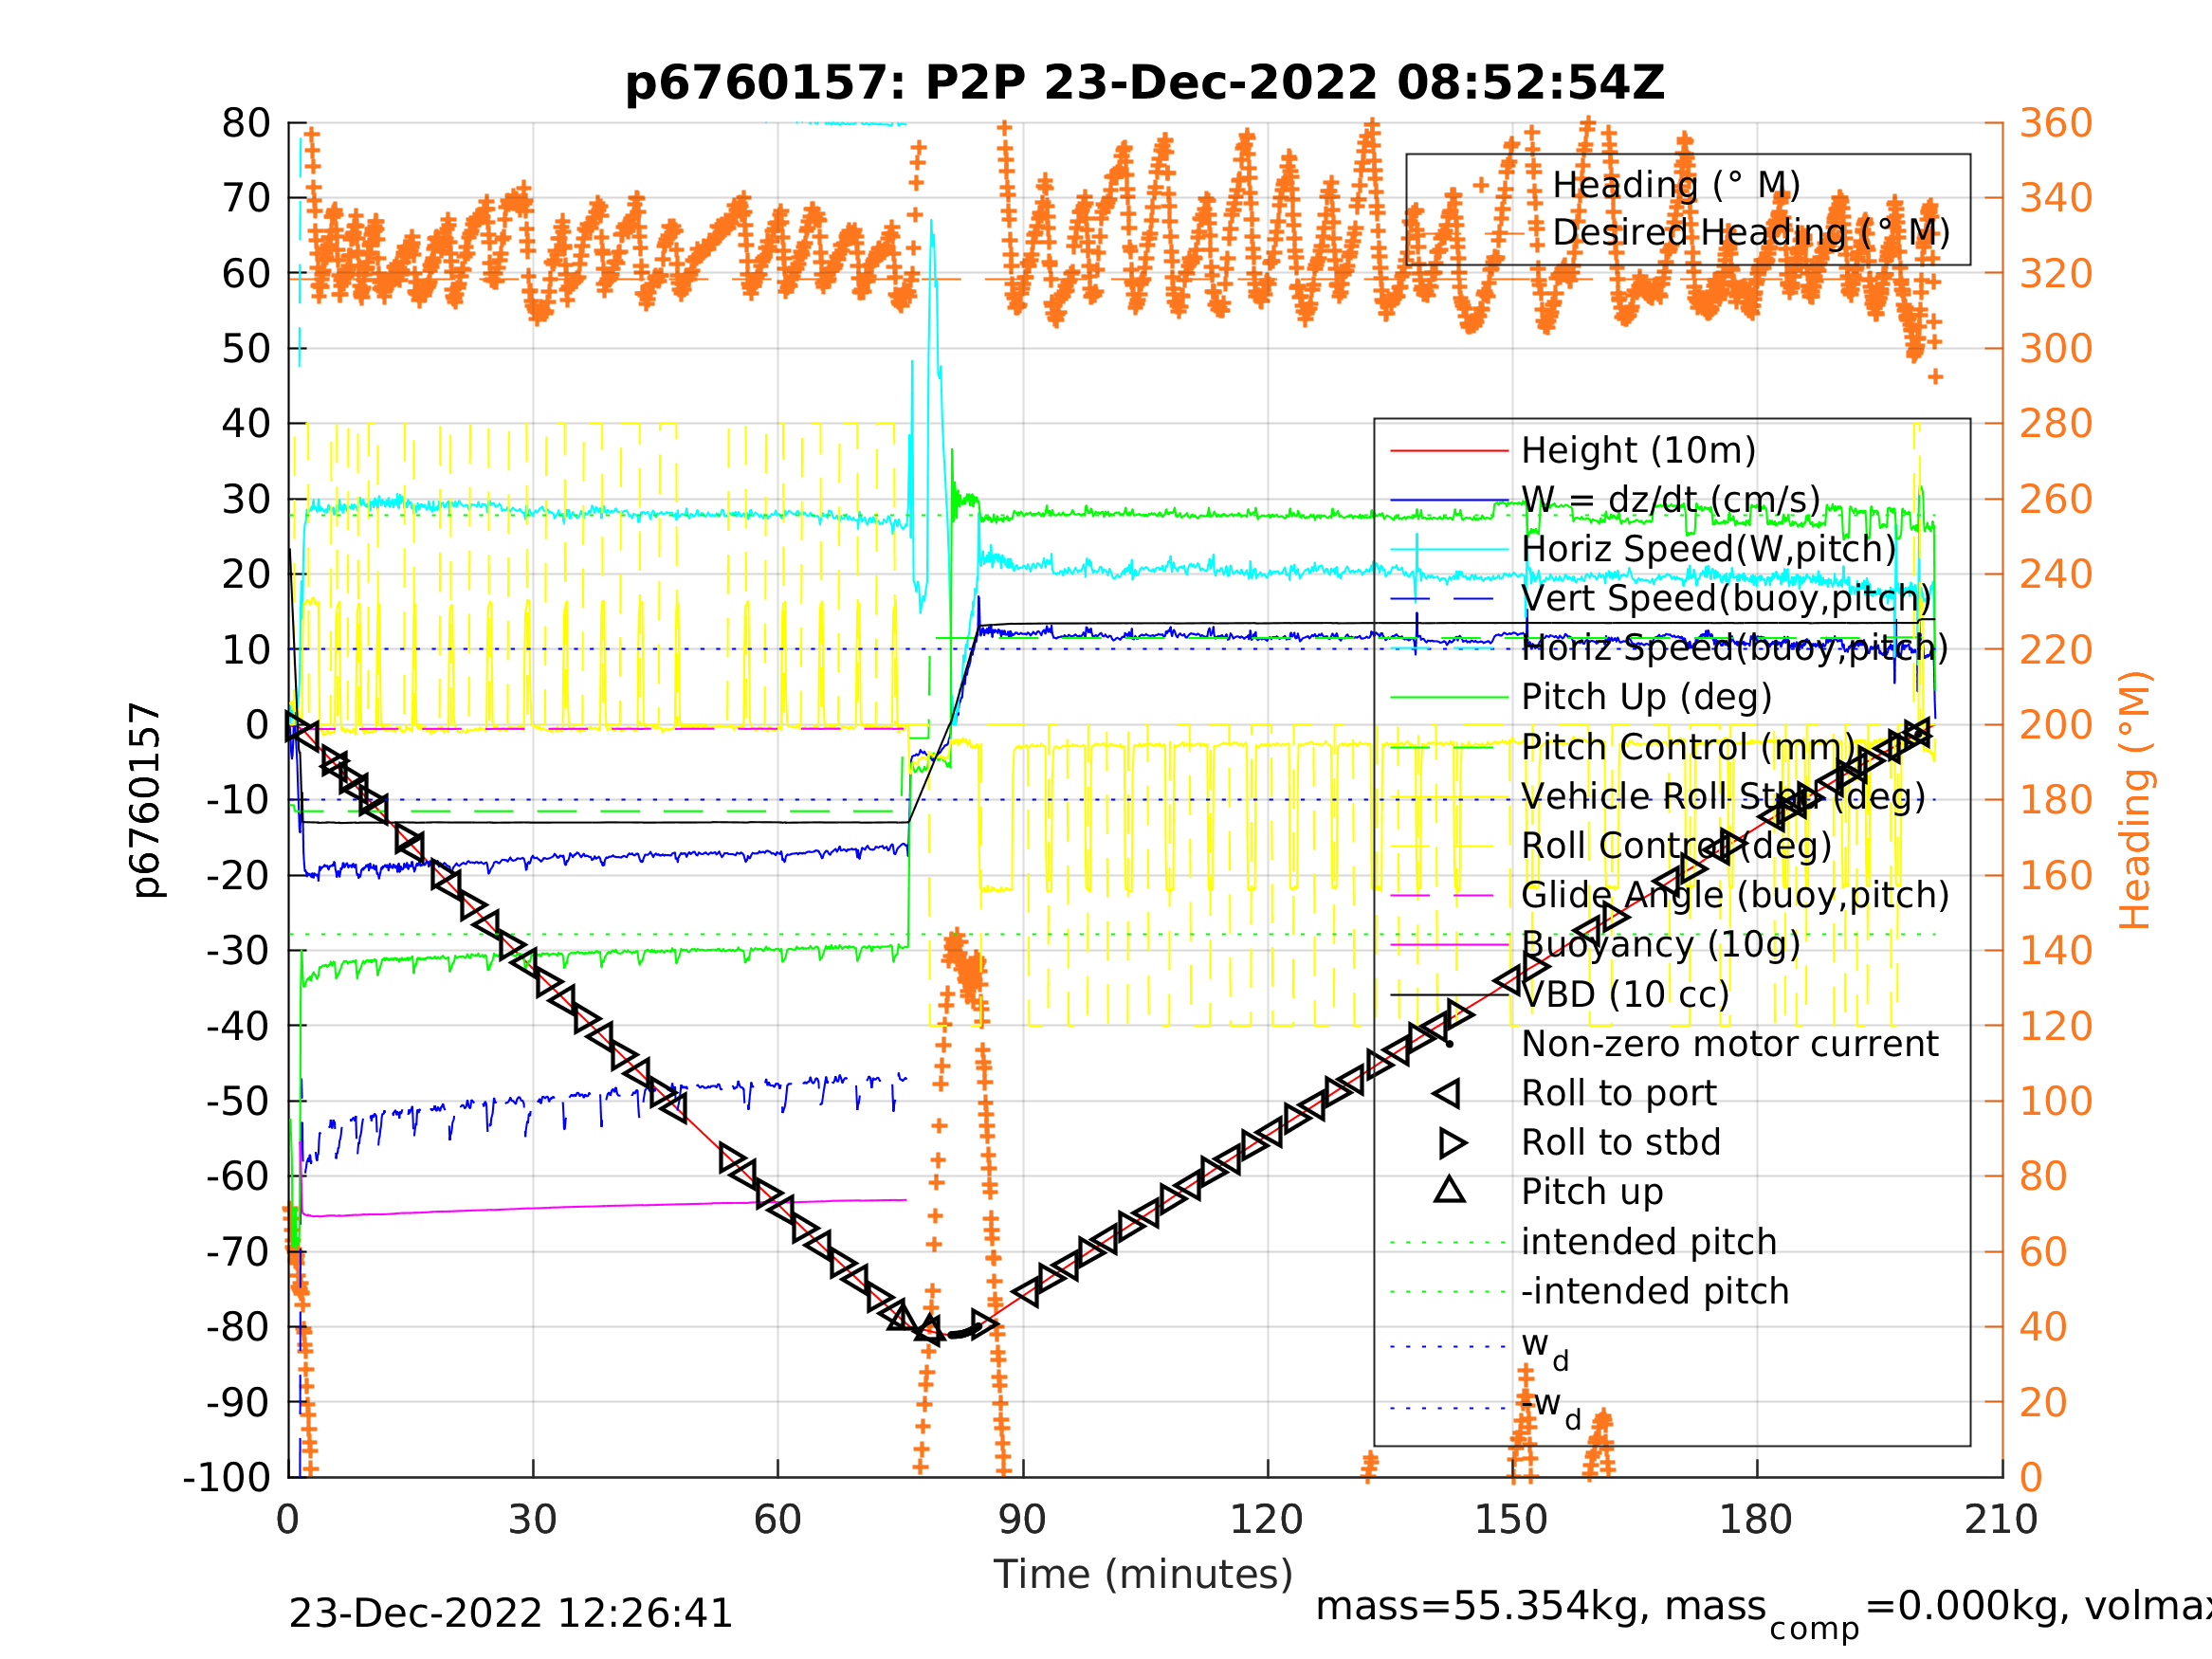Click the orange plus marker beside Heading legend entry
This screenshot has width=2212, height=1659.
point(1481,185)
